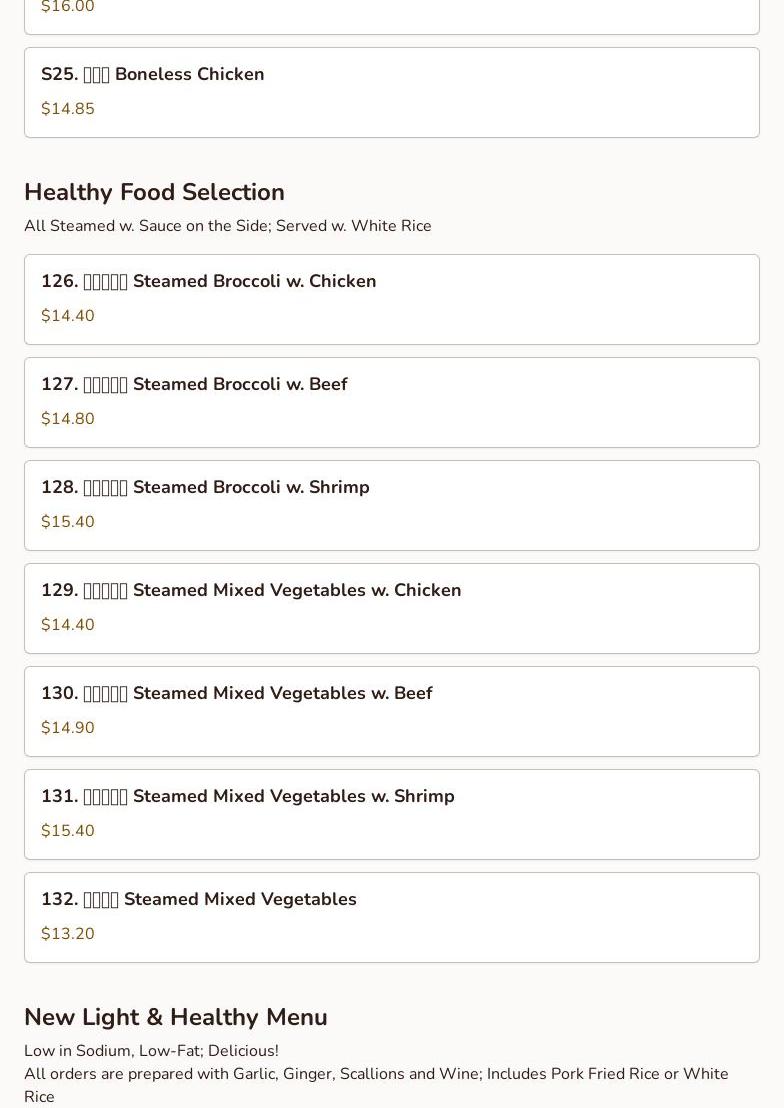
Task: Choose 132 Steamed Mixed Vegetables item
Action: (392, 918)
